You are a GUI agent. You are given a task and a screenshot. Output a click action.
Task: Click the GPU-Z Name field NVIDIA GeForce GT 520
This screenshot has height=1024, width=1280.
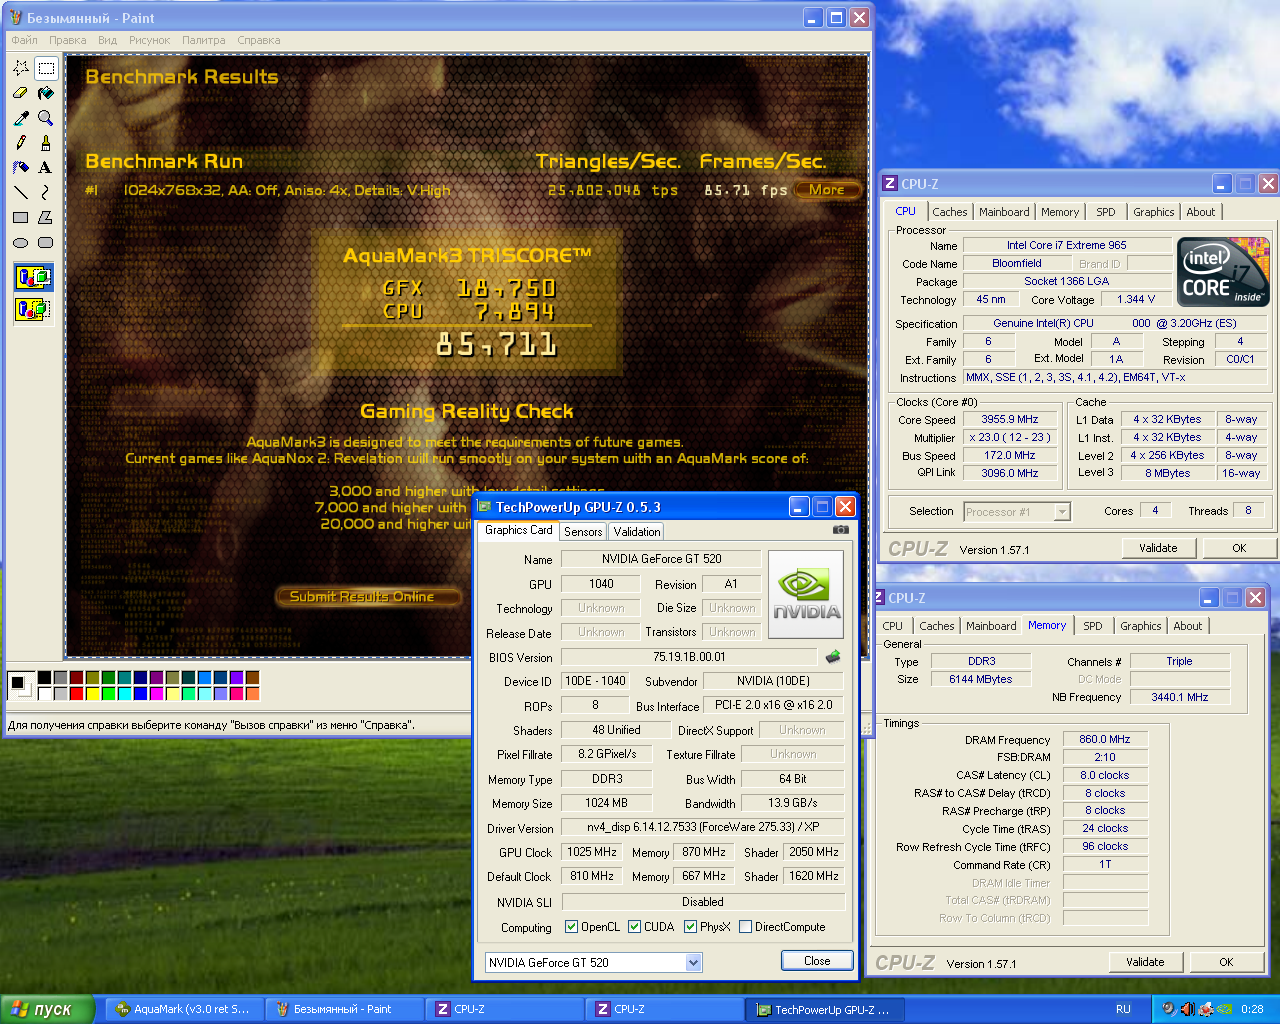[661, 559]
